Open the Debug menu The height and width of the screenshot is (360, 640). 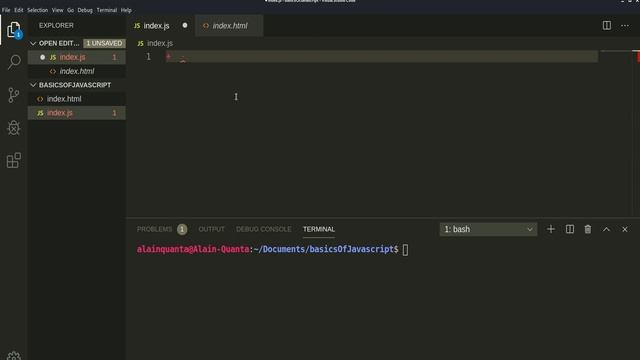pyautogui.click(x=85, y=10)
